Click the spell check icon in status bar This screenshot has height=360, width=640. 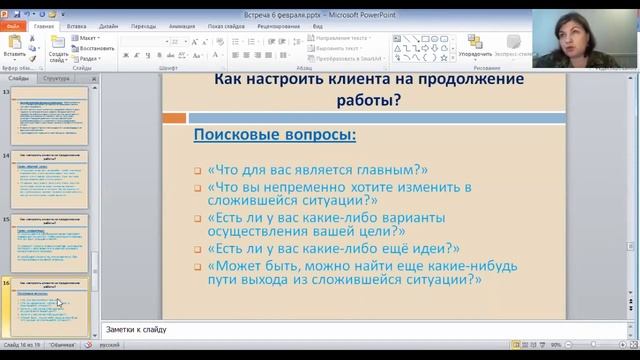click(x=88, y=345)
